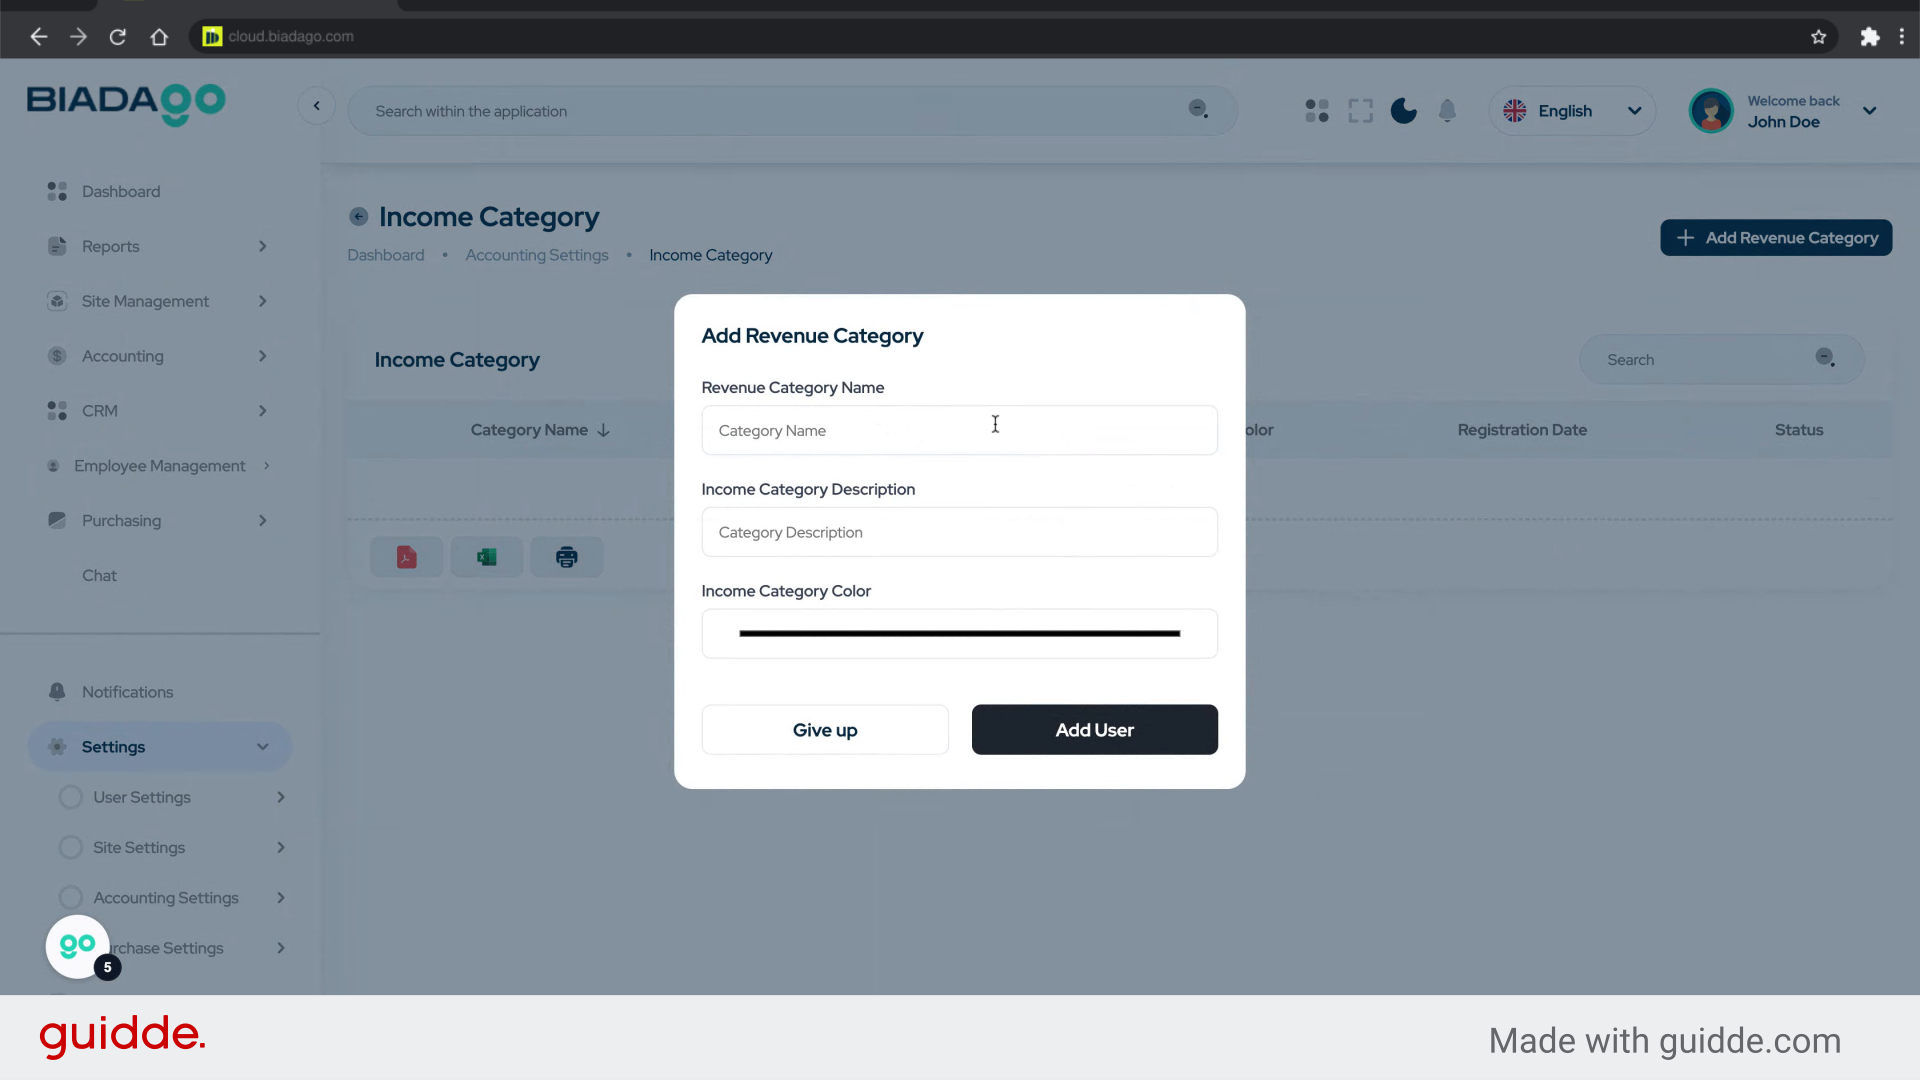Select the User Settings radio circle
Screen dimensions: 1920x1080
(x=70, y=797)
